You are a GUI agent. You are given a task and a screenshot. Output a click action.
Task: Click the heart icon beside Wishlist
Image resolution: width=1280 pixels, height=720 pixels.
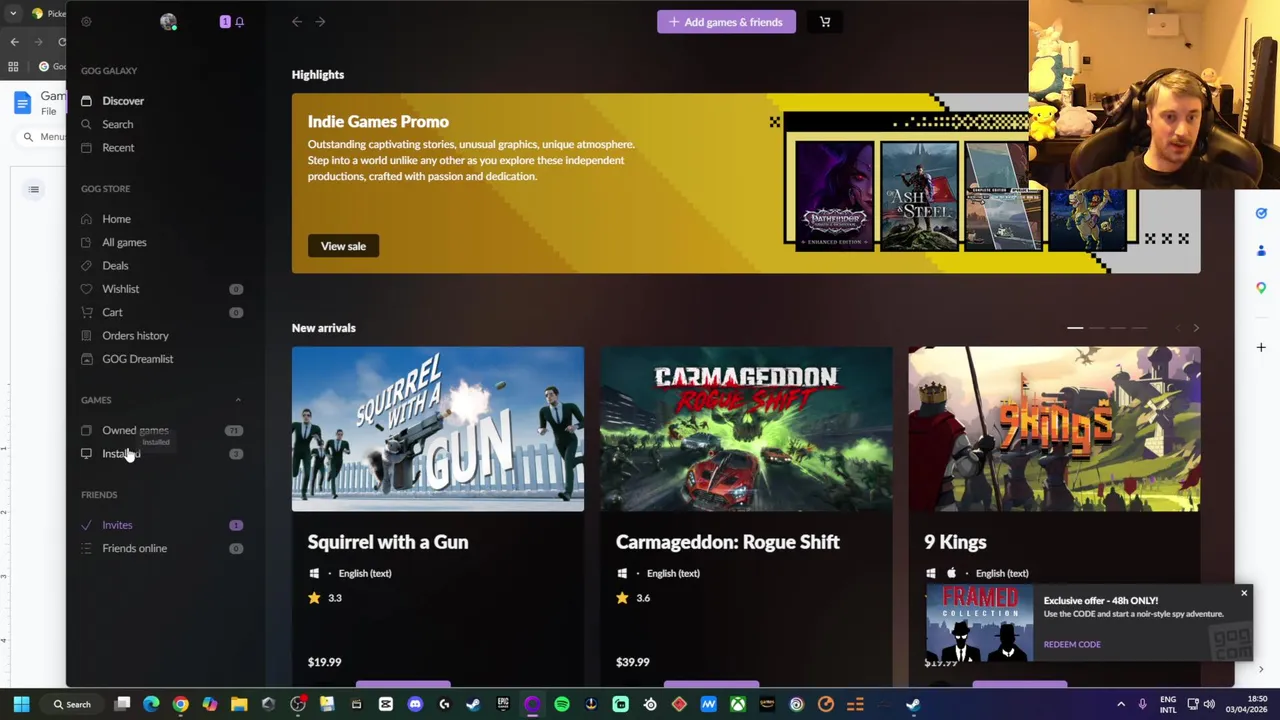(x=86, y=289)
